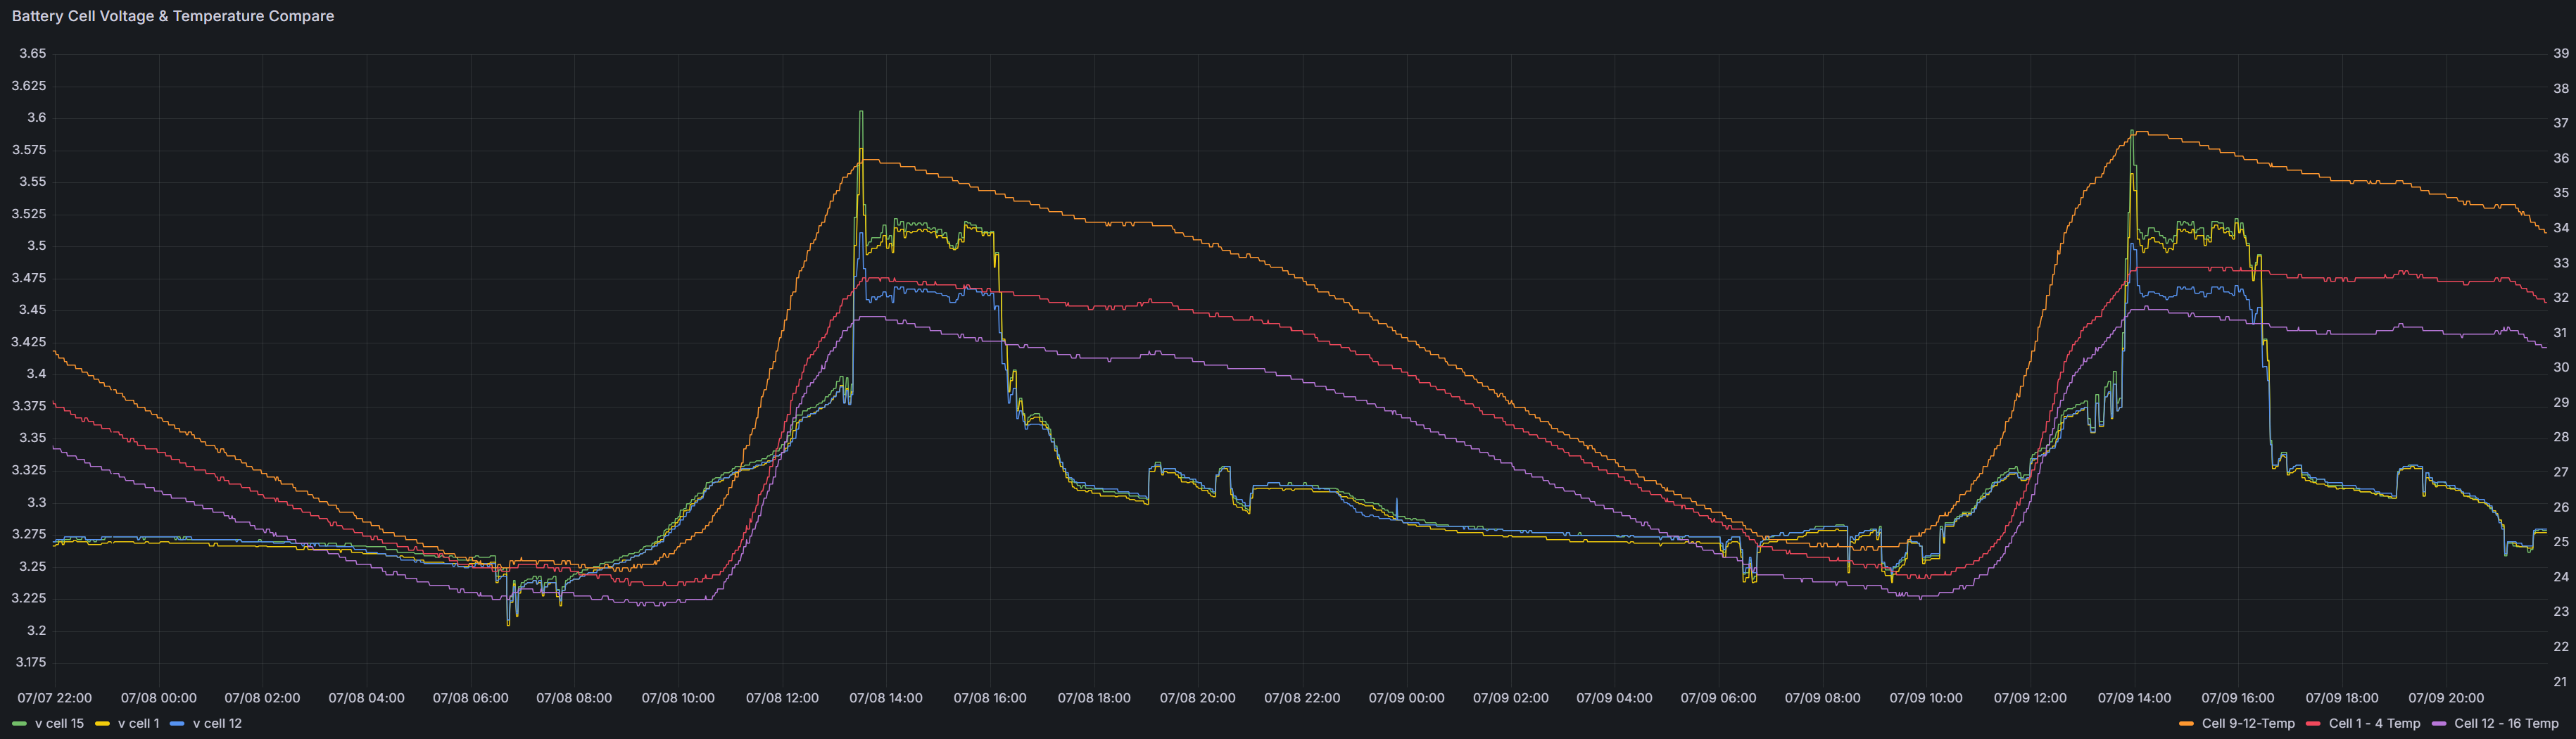Viewport: 2576px width, 739px height.
Task: Pick the "07/09 12:00" time axis label
Action: click(2030, 698)
